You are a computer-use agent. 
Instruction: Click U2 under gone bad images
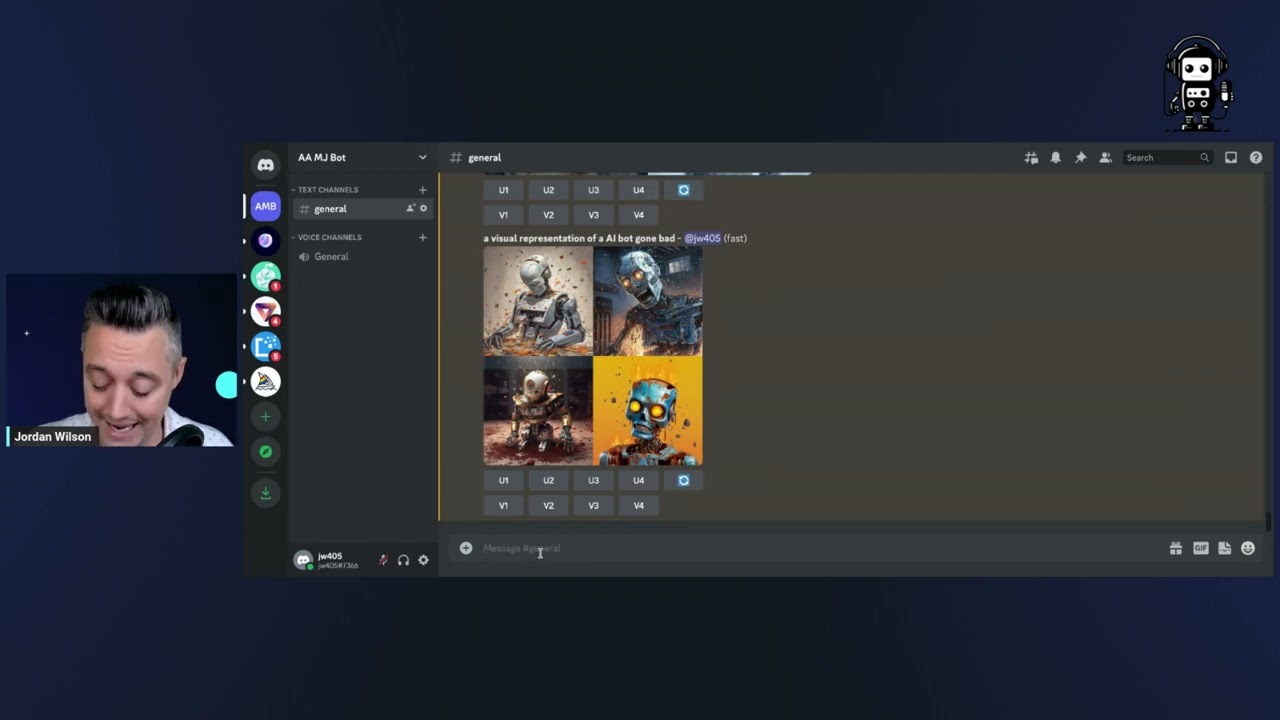click(x=548, y=480)
